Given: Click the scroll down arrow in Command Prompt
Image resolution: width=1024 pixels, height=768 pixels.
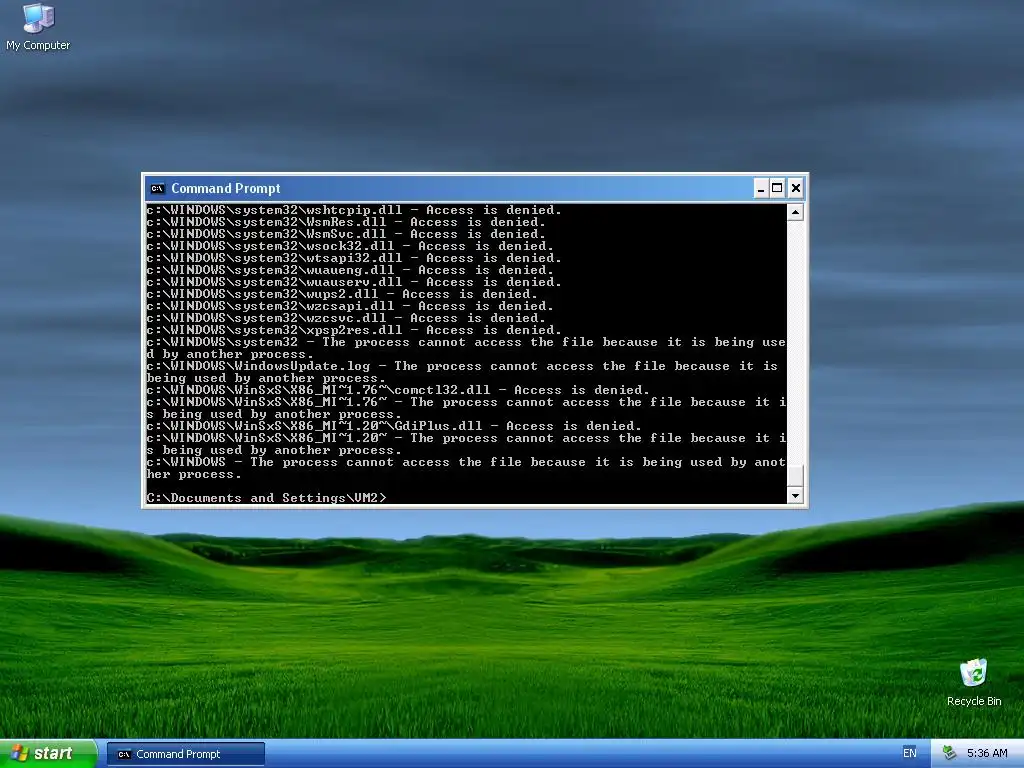Looking at the screenshot, I should [795, 496].
